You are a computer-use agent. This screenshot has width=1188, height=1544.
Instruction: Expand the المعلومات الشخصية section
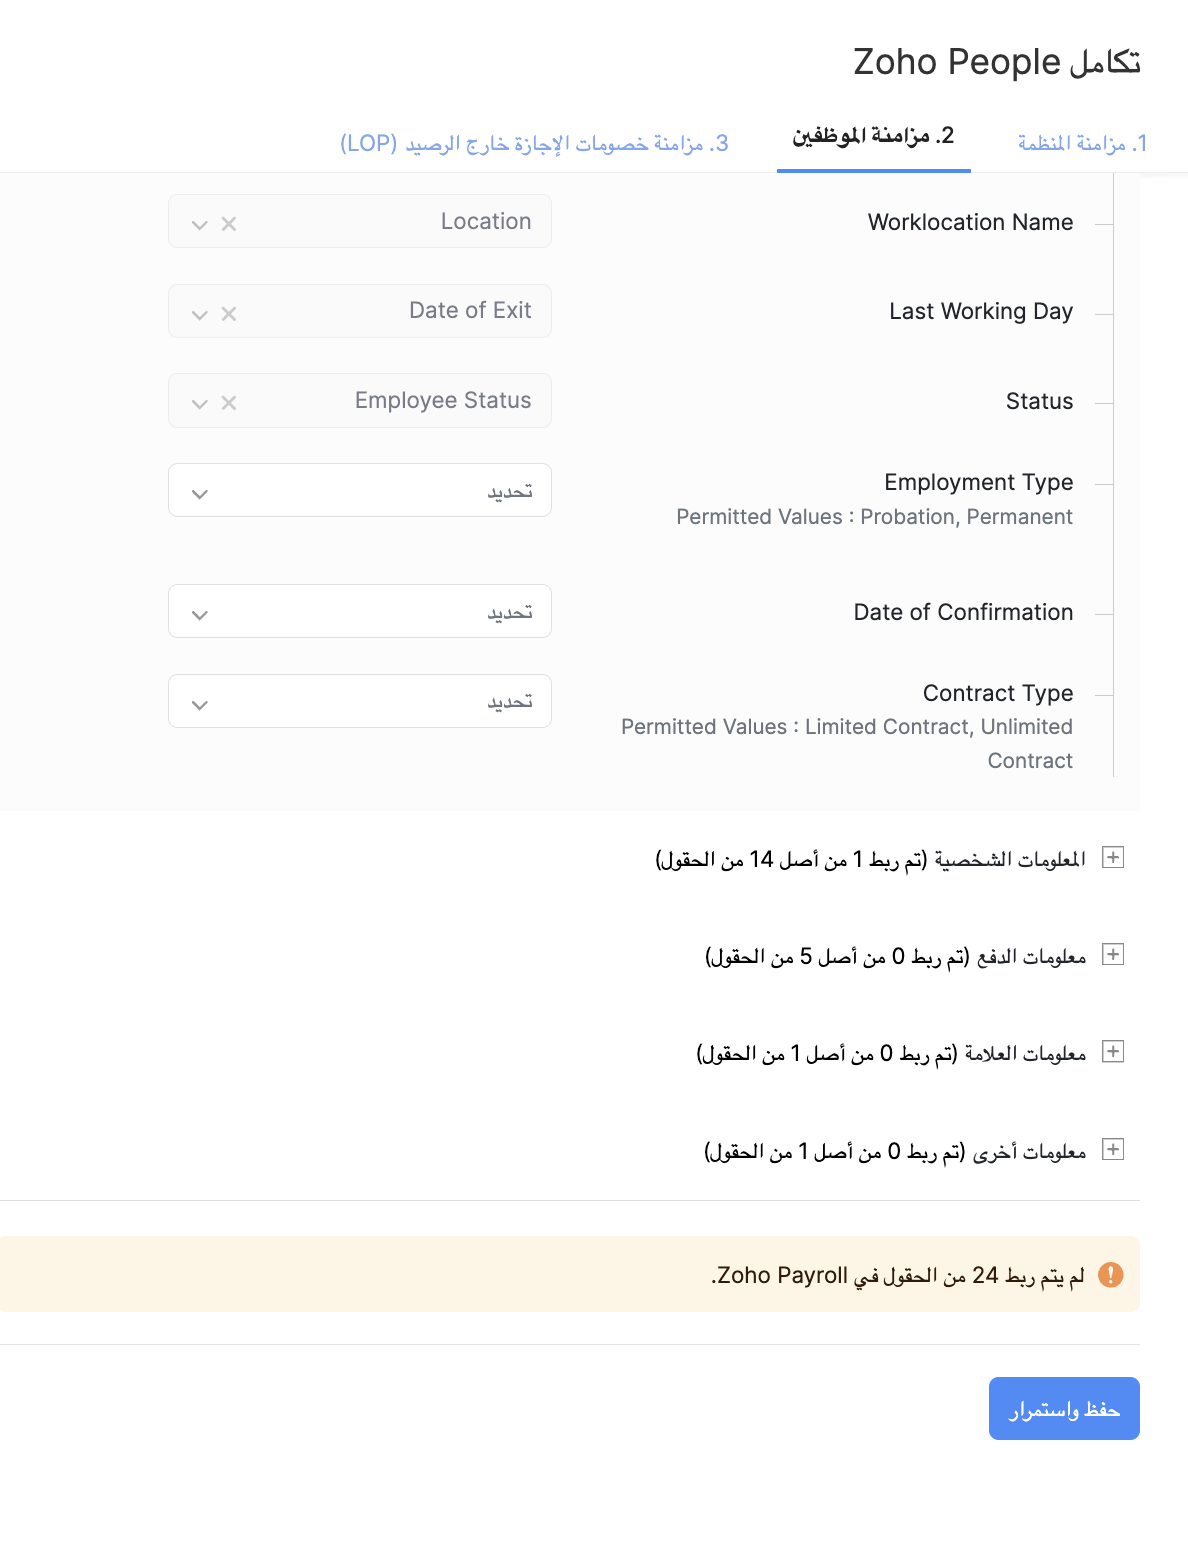tap(1112, 858)
